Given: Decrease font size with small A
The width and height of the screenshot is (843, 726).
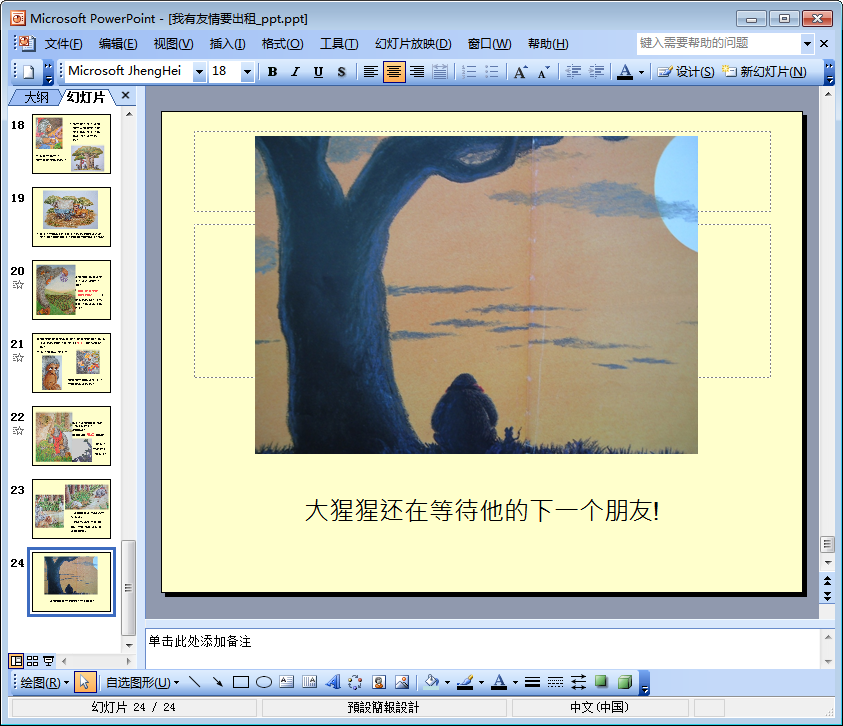Looking at the screenshot, I should coord(544,72).
